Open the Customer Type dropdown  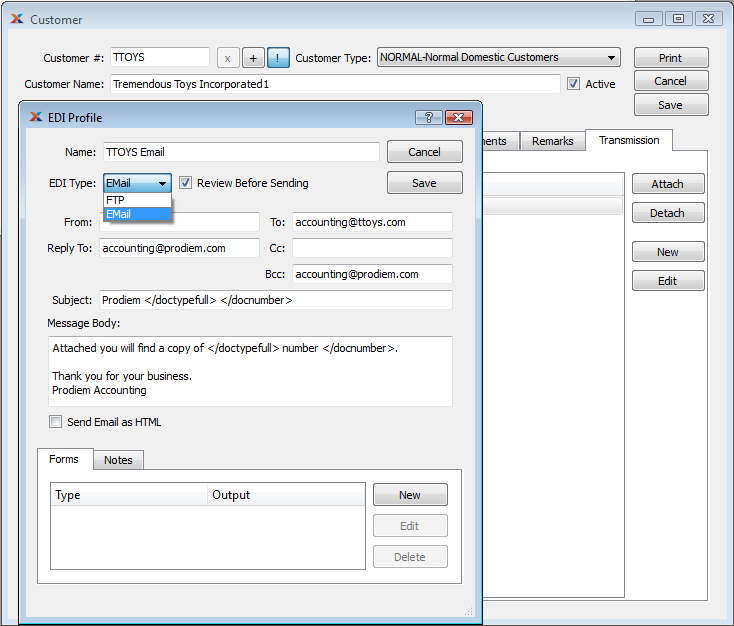coord(610,58)
